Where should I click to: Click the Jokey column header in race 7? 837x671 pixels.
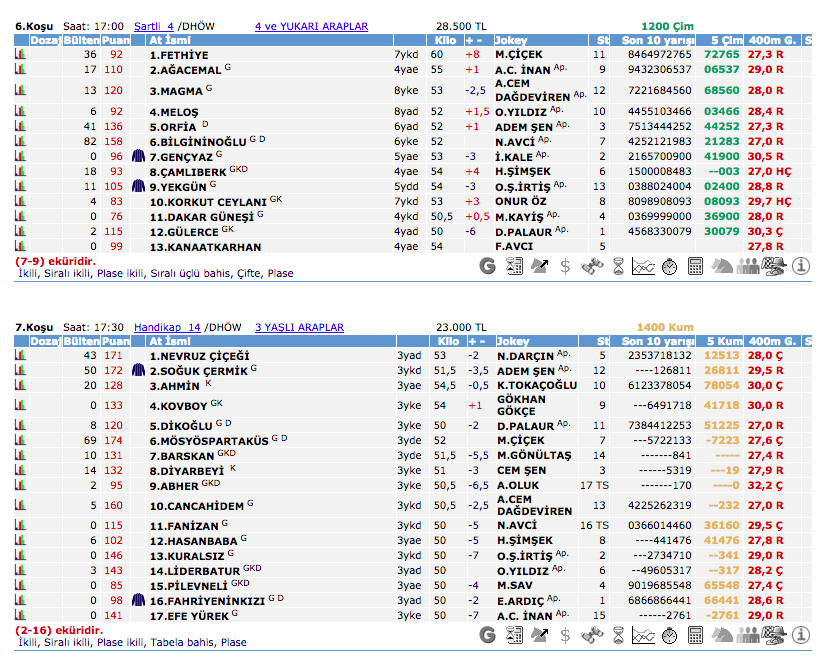512,341
